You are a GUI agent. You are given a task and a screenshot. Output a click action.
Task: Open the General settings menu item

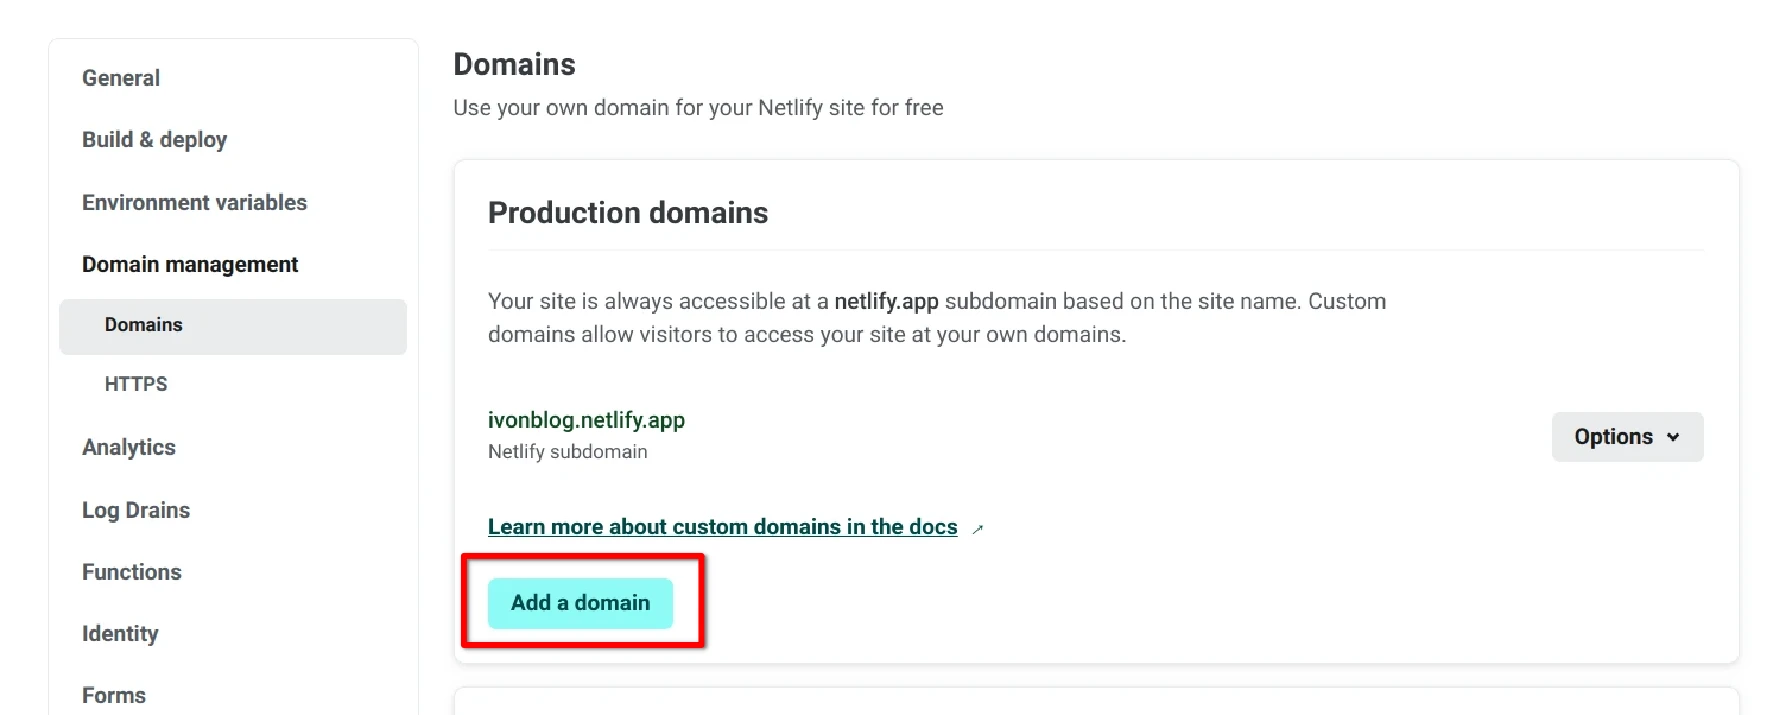tap(121, 78)
